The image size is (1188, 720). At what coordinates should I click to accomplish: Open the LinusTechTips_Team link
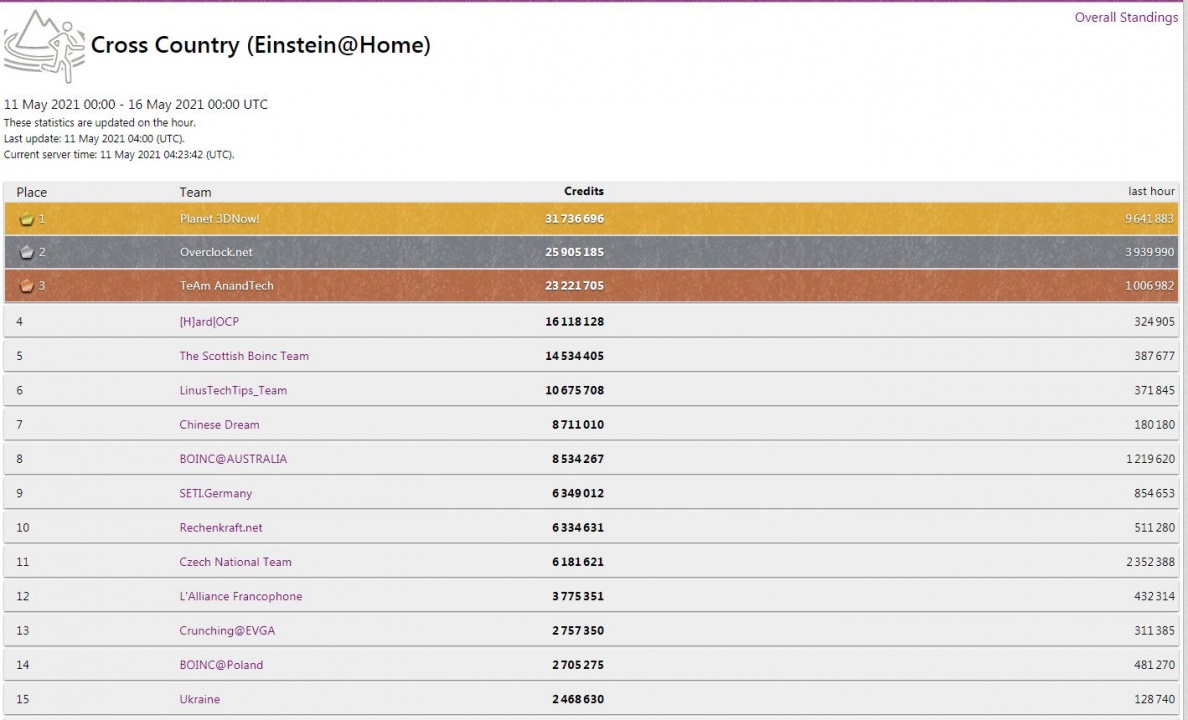tap(233, 391)
